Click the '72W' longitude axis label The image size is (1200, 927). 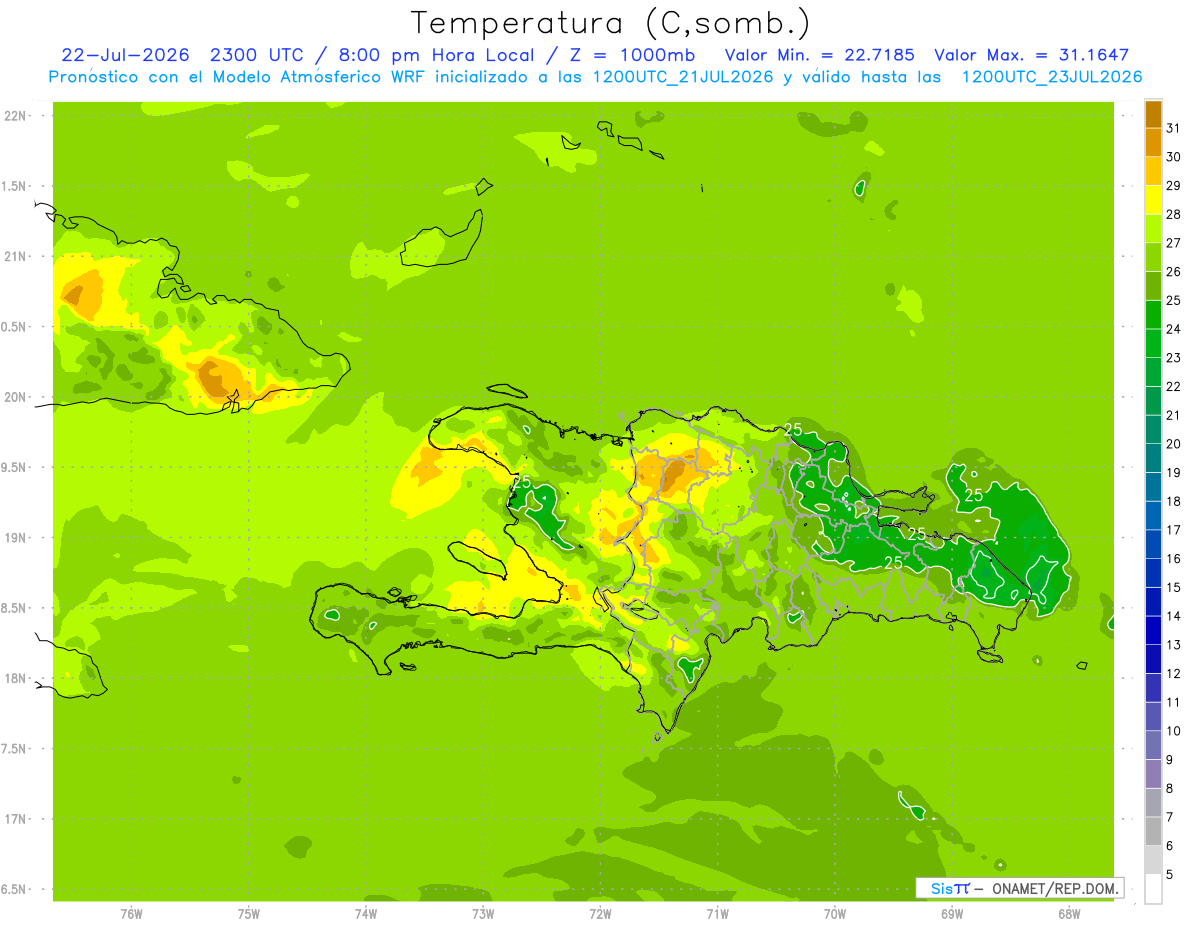pyautogui.click(x=600, y=913)
